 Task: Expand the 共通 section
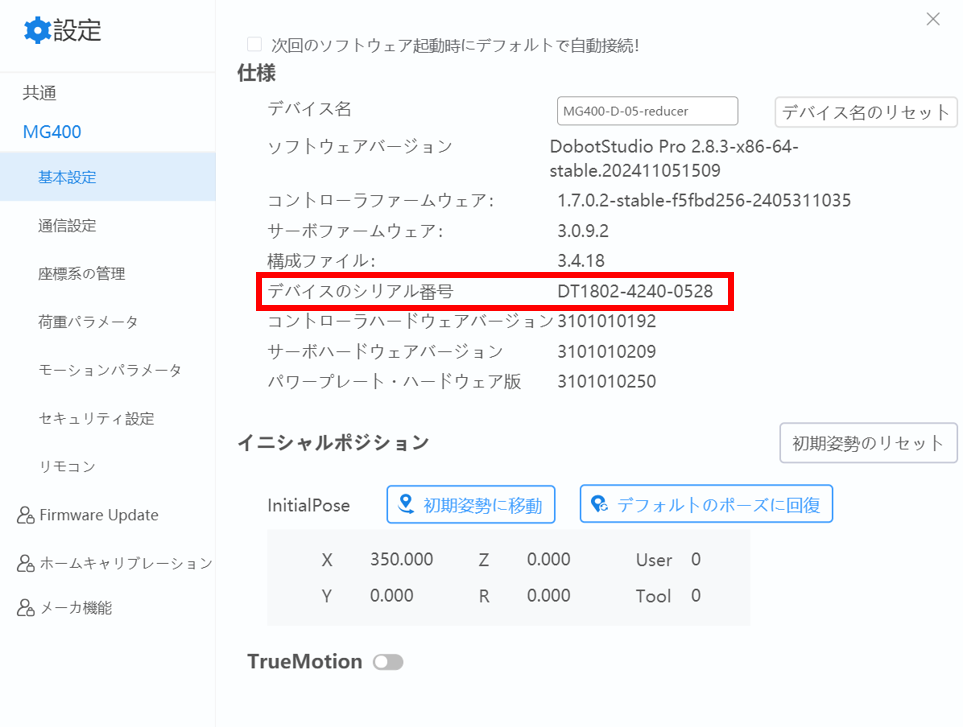coord(40,93)
